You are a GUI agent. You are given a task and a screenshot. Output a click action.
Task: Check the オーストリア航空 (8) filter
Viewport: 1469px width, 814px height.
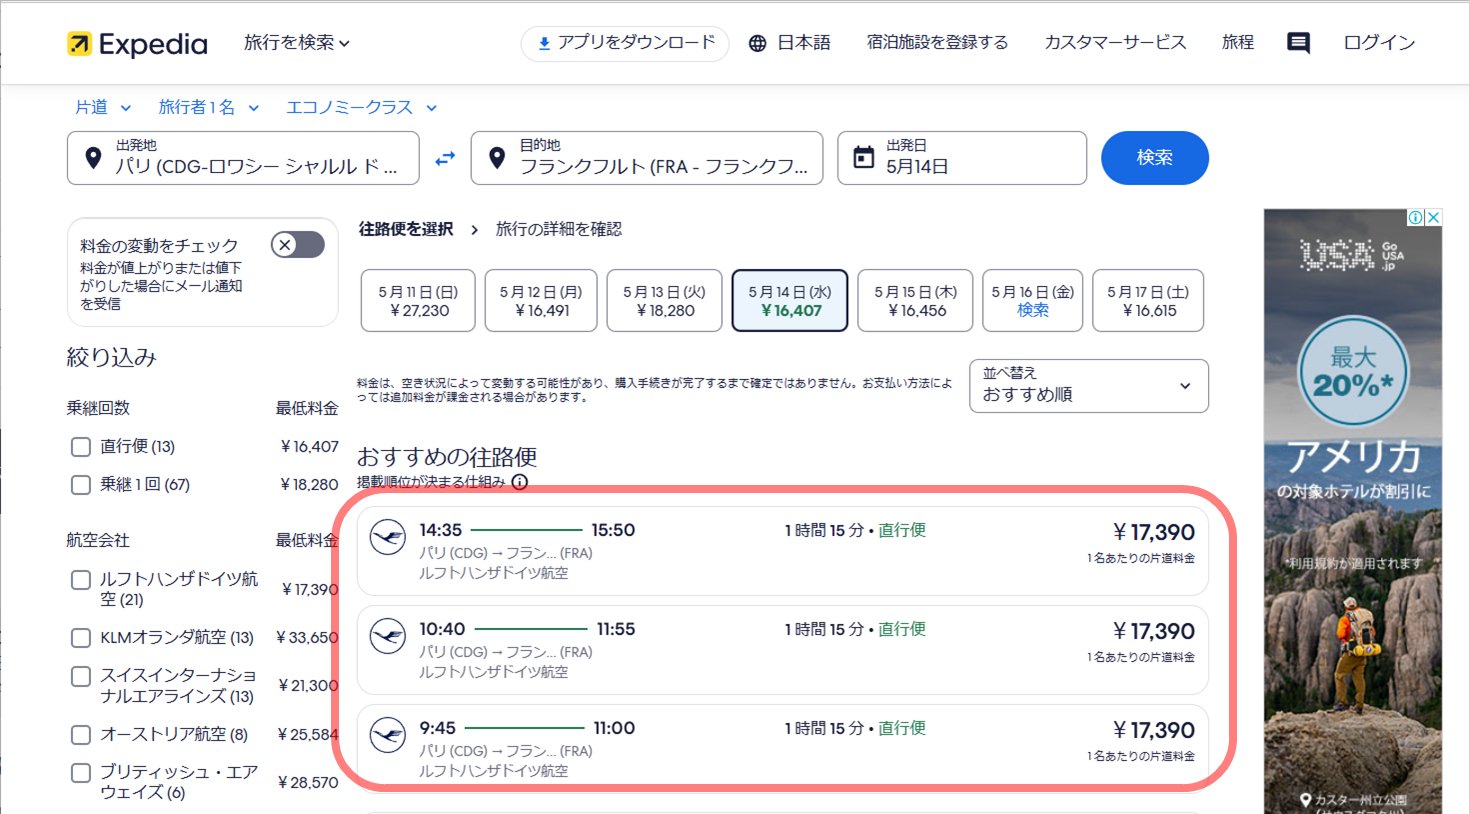pos(81,735)
